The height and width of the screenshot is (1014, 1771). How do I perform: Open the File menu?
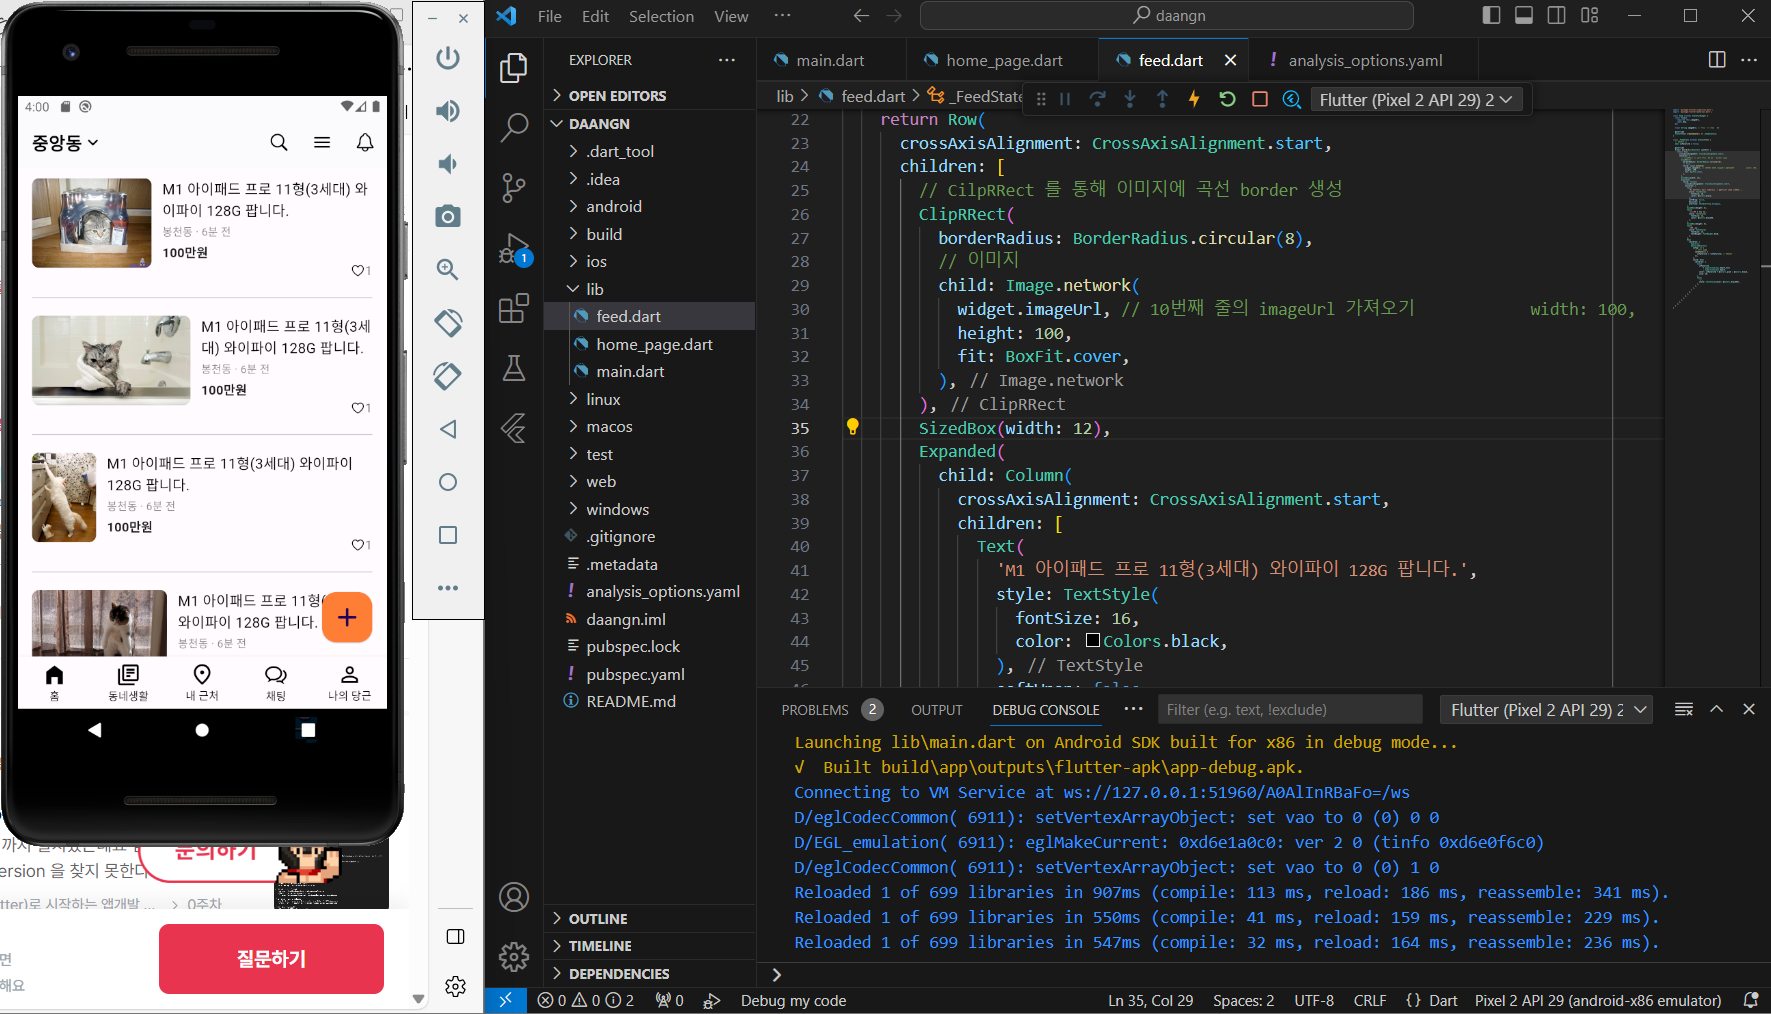(x=549, y=16)
